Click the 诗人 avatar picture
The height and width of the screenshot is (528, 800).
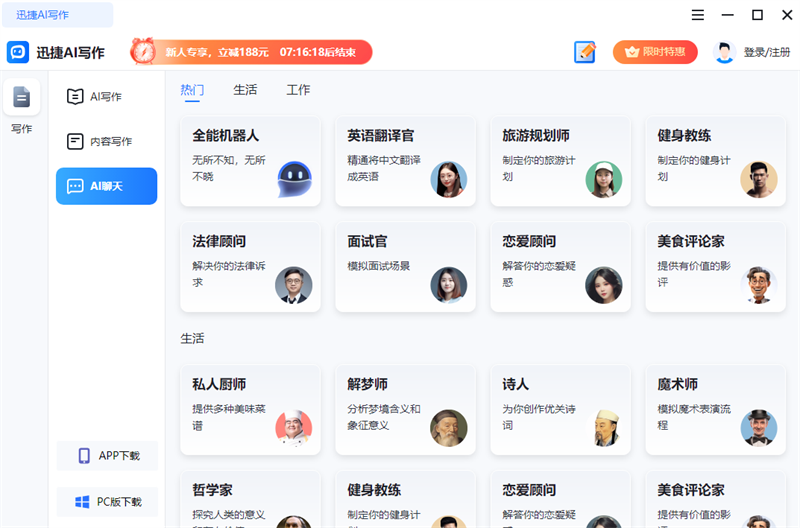coord(604,428)
